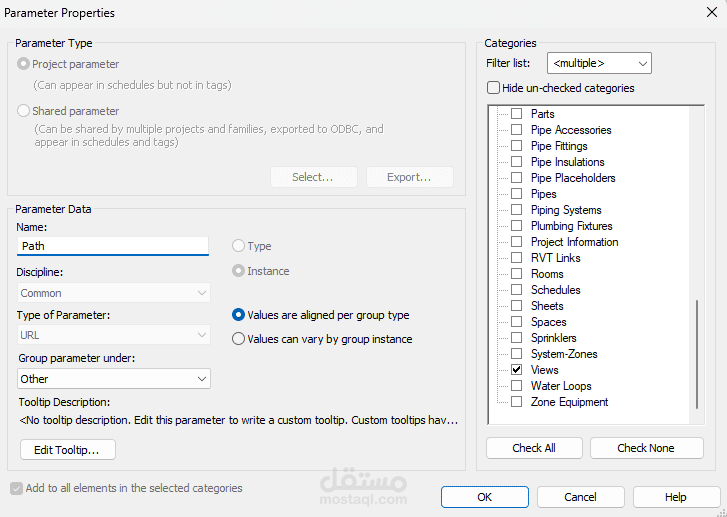This screenshot has height=517, width=727.
Task: Enable Hide un-checked categories checkbox
Action: [494, 88]
